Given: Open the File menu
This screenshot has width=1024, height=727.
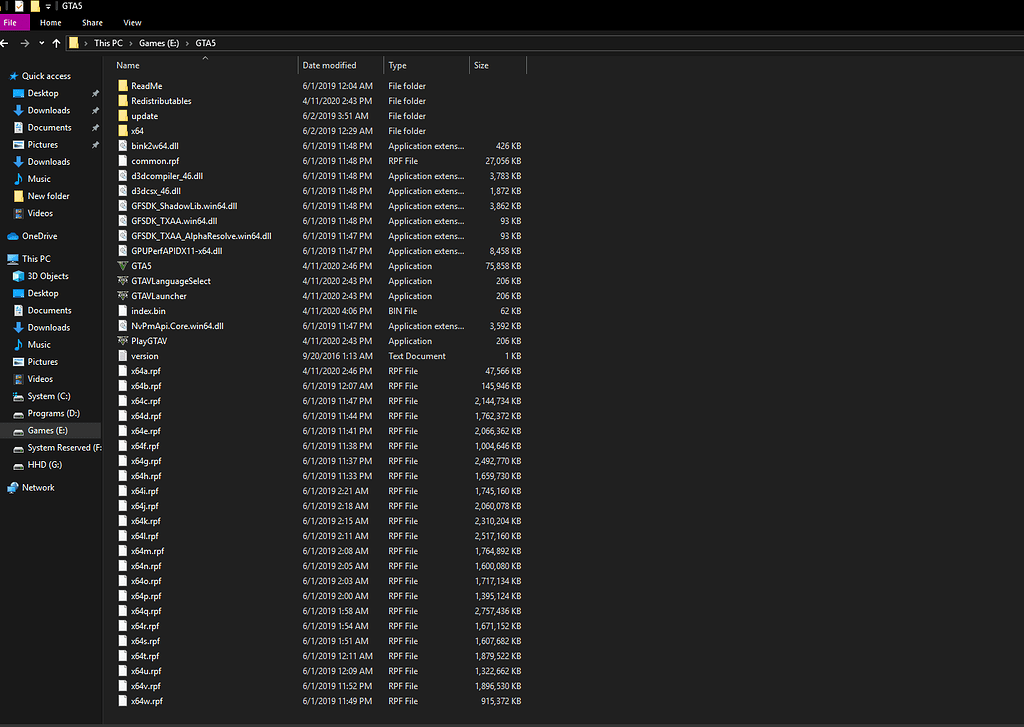Looking at the screenshot, I should [13, 22].
